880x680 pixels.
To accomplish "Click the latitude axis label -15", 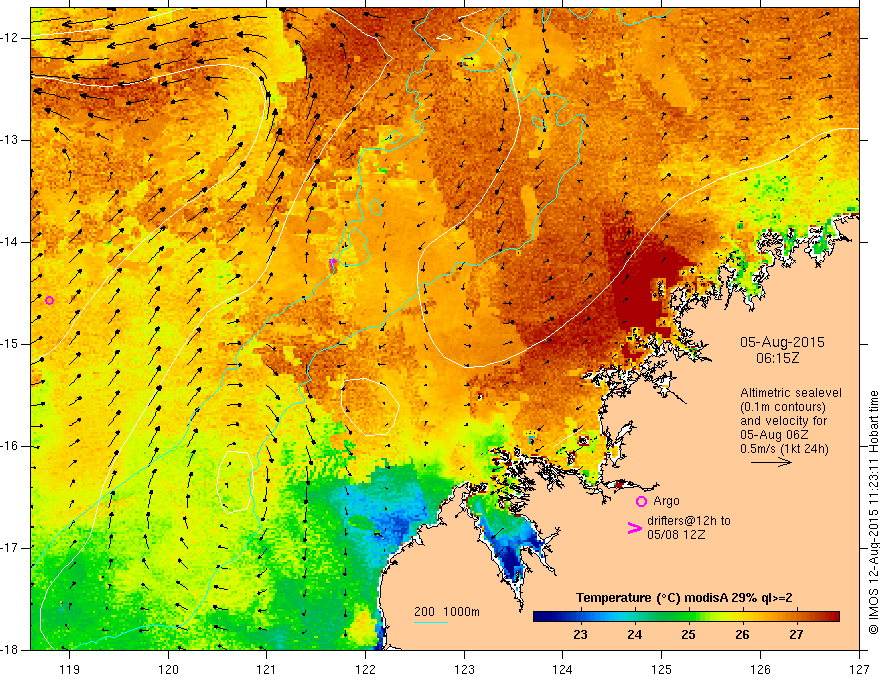I will point(10,344).
